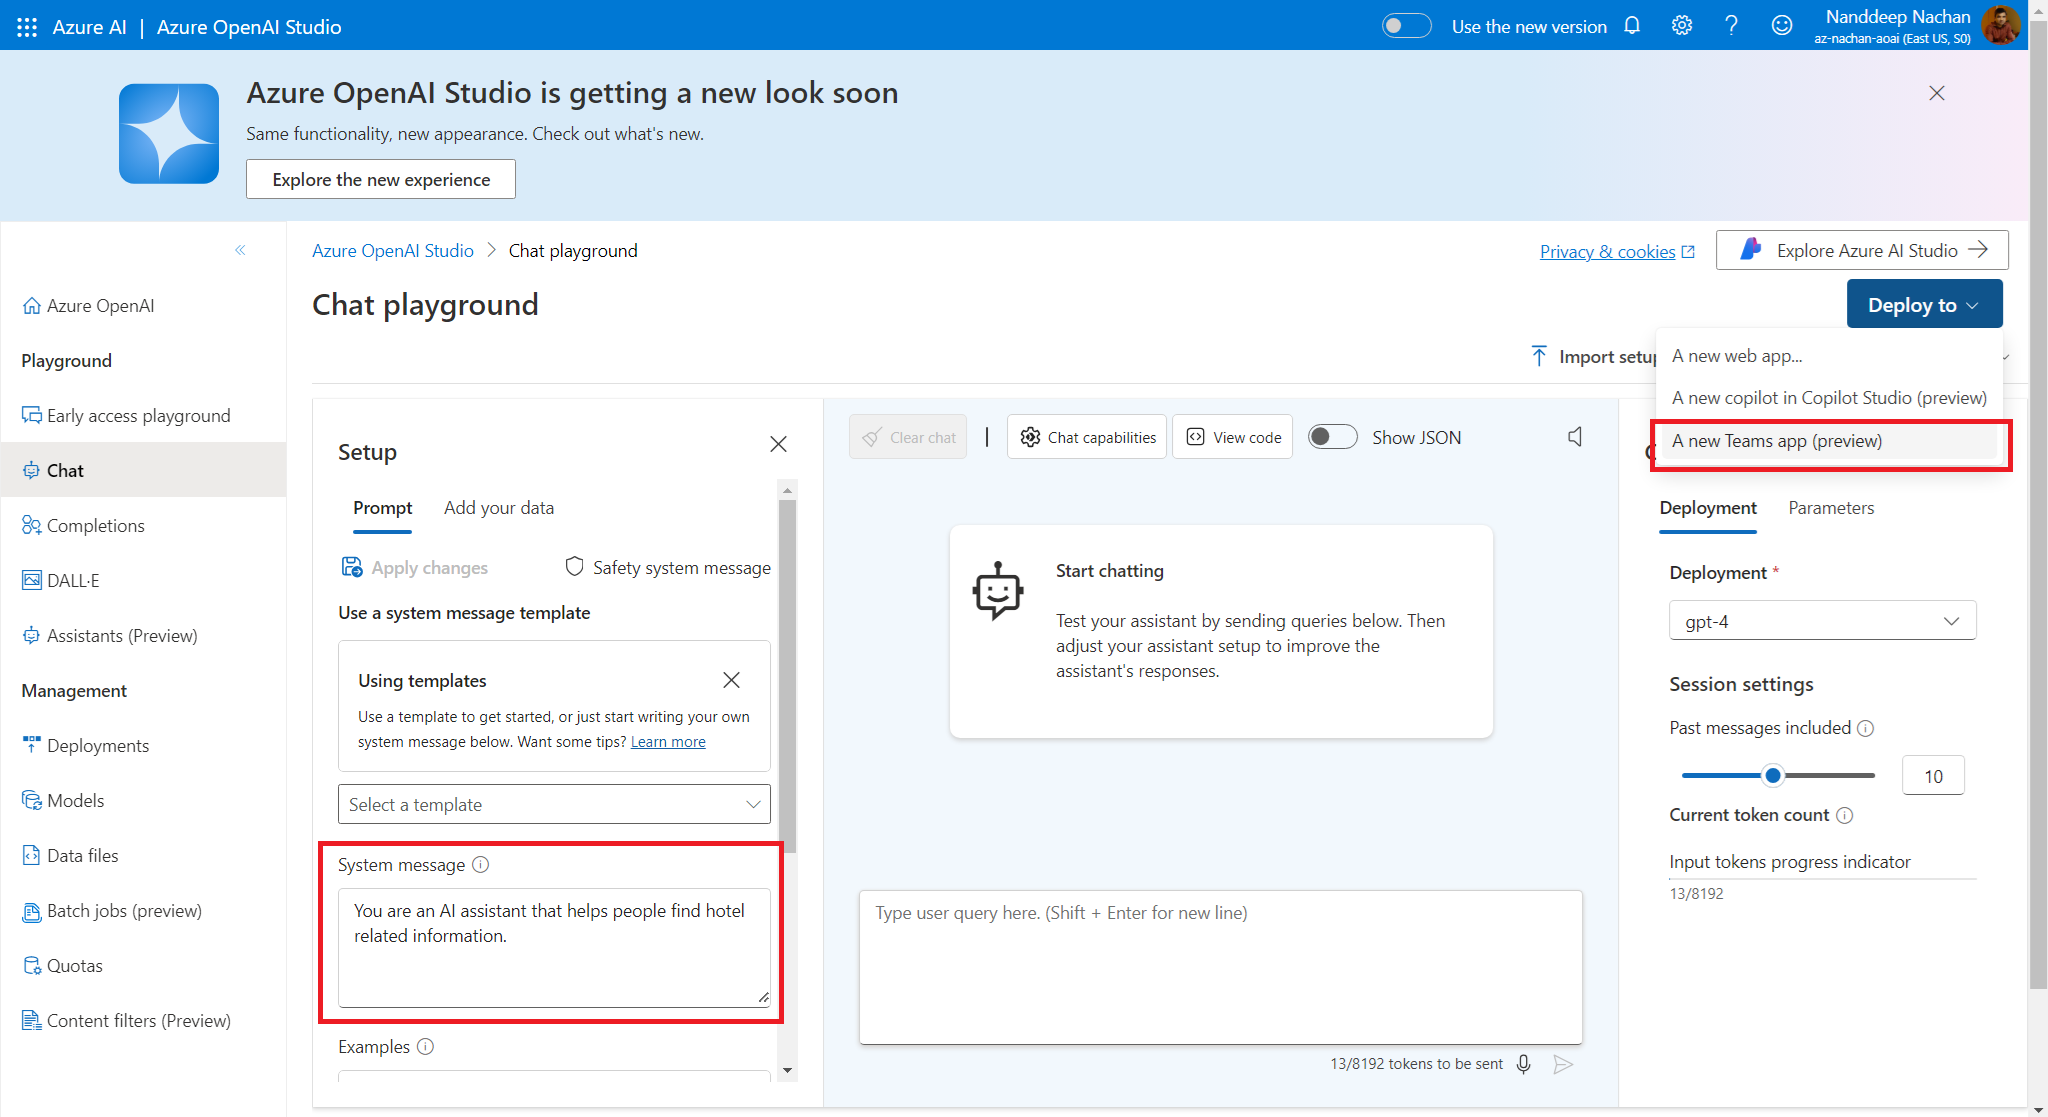Open the 'Add your data' tab
Image resolution: width=2048 pixels, height=1117 pixels.
click(498, 508)
